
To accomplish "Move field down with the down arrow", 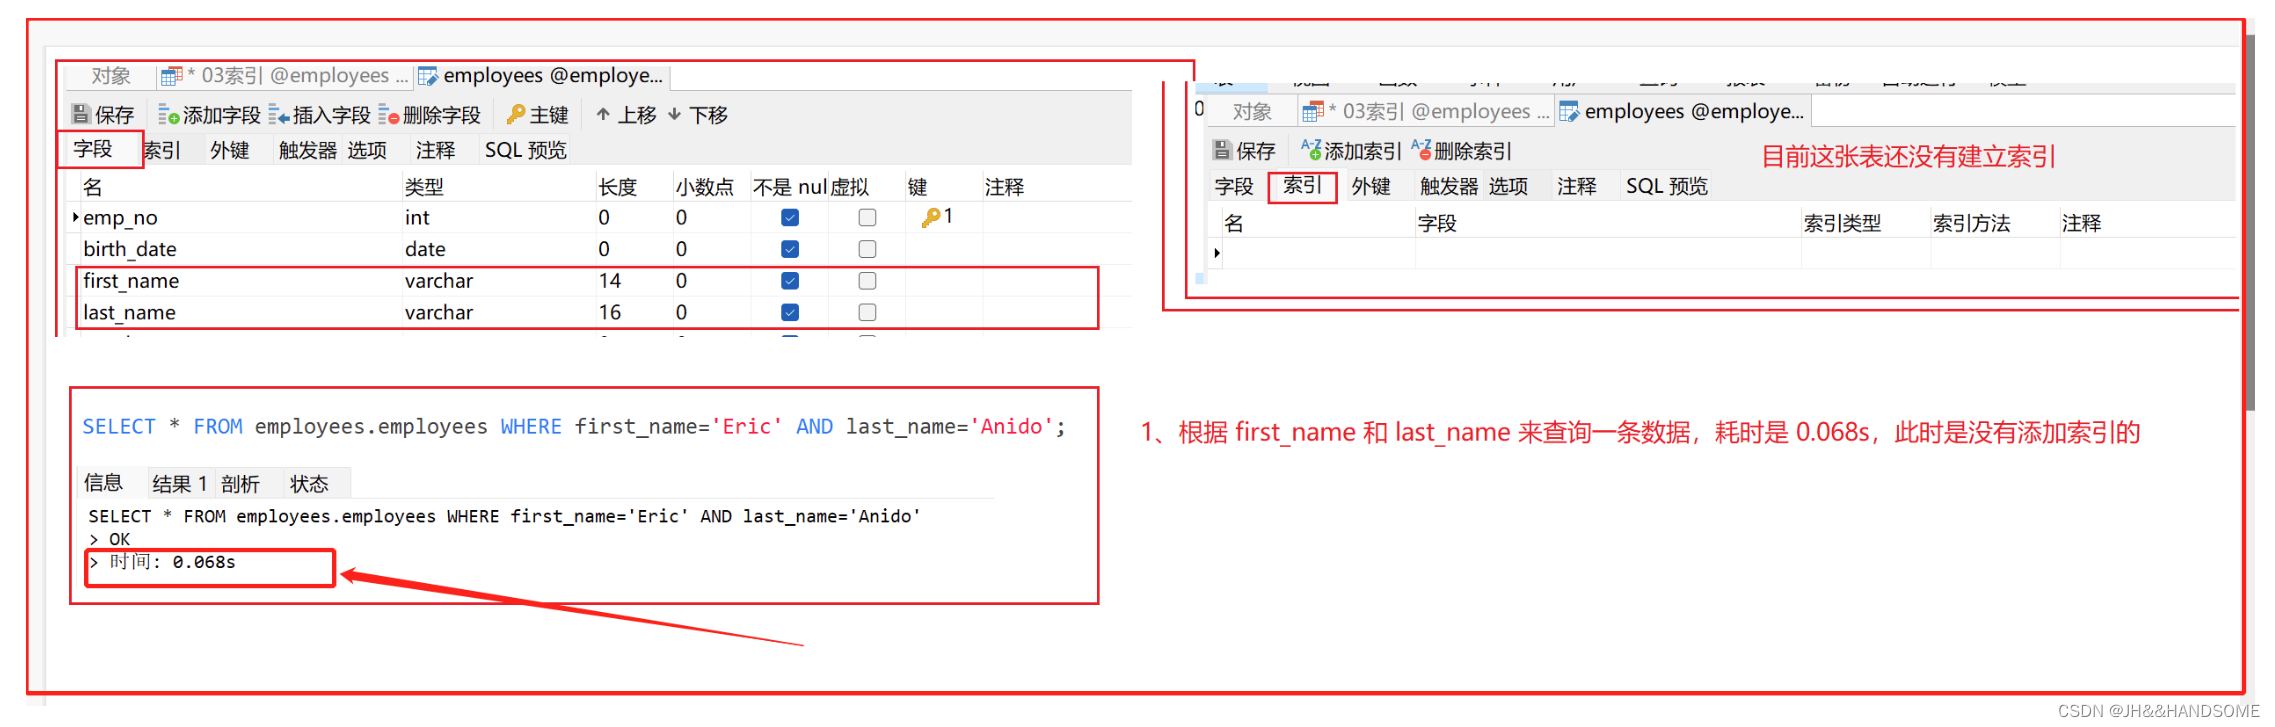I will click(675, 114).
